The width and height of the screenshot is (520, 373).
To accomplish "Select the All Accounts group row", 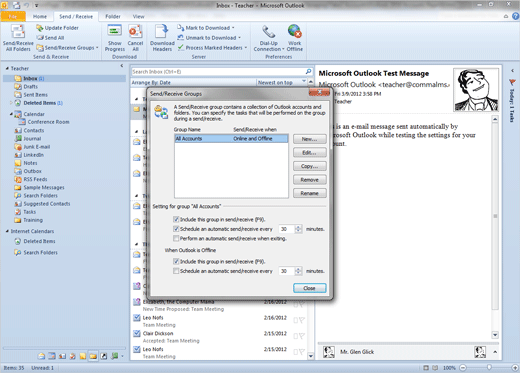I will pyautogui.click(x=231, y=139).
